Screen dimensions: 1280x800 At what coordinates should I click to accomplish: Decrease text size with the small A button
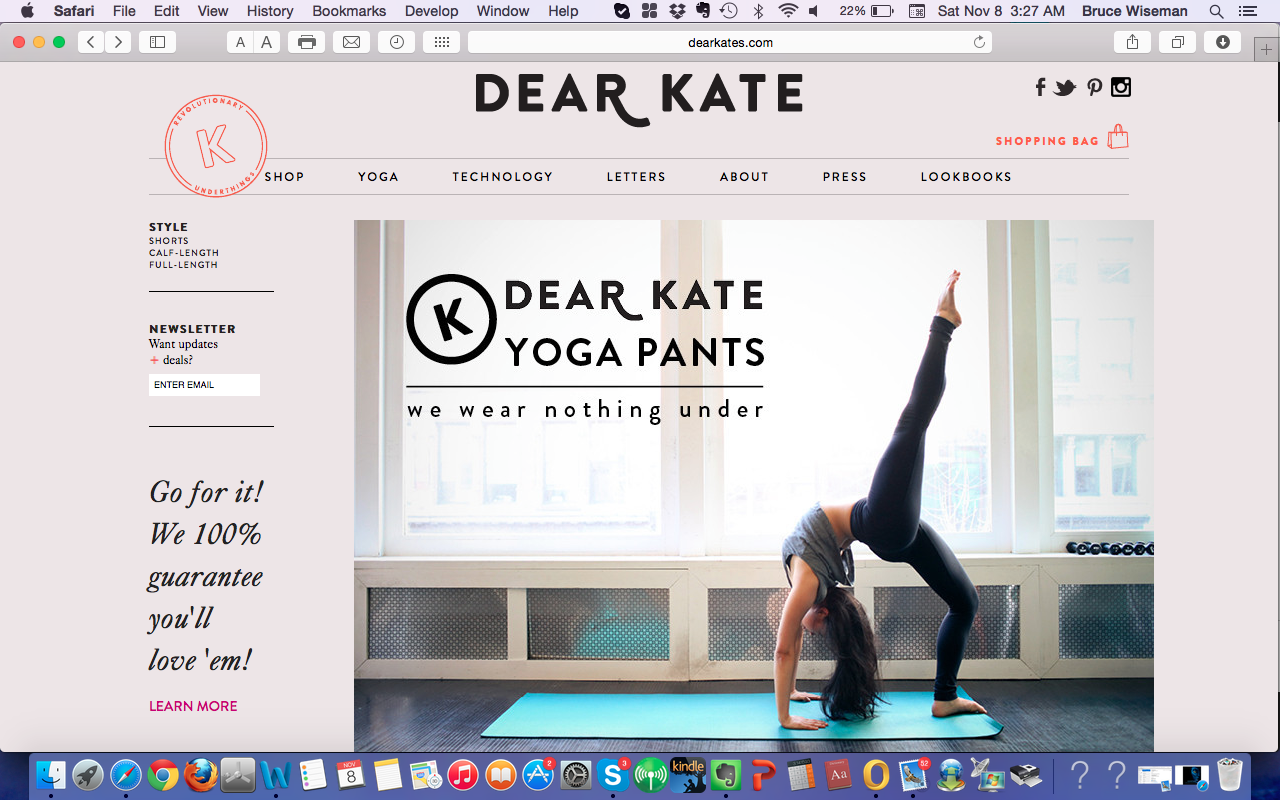pyautogui.click(x=240, y=42)
